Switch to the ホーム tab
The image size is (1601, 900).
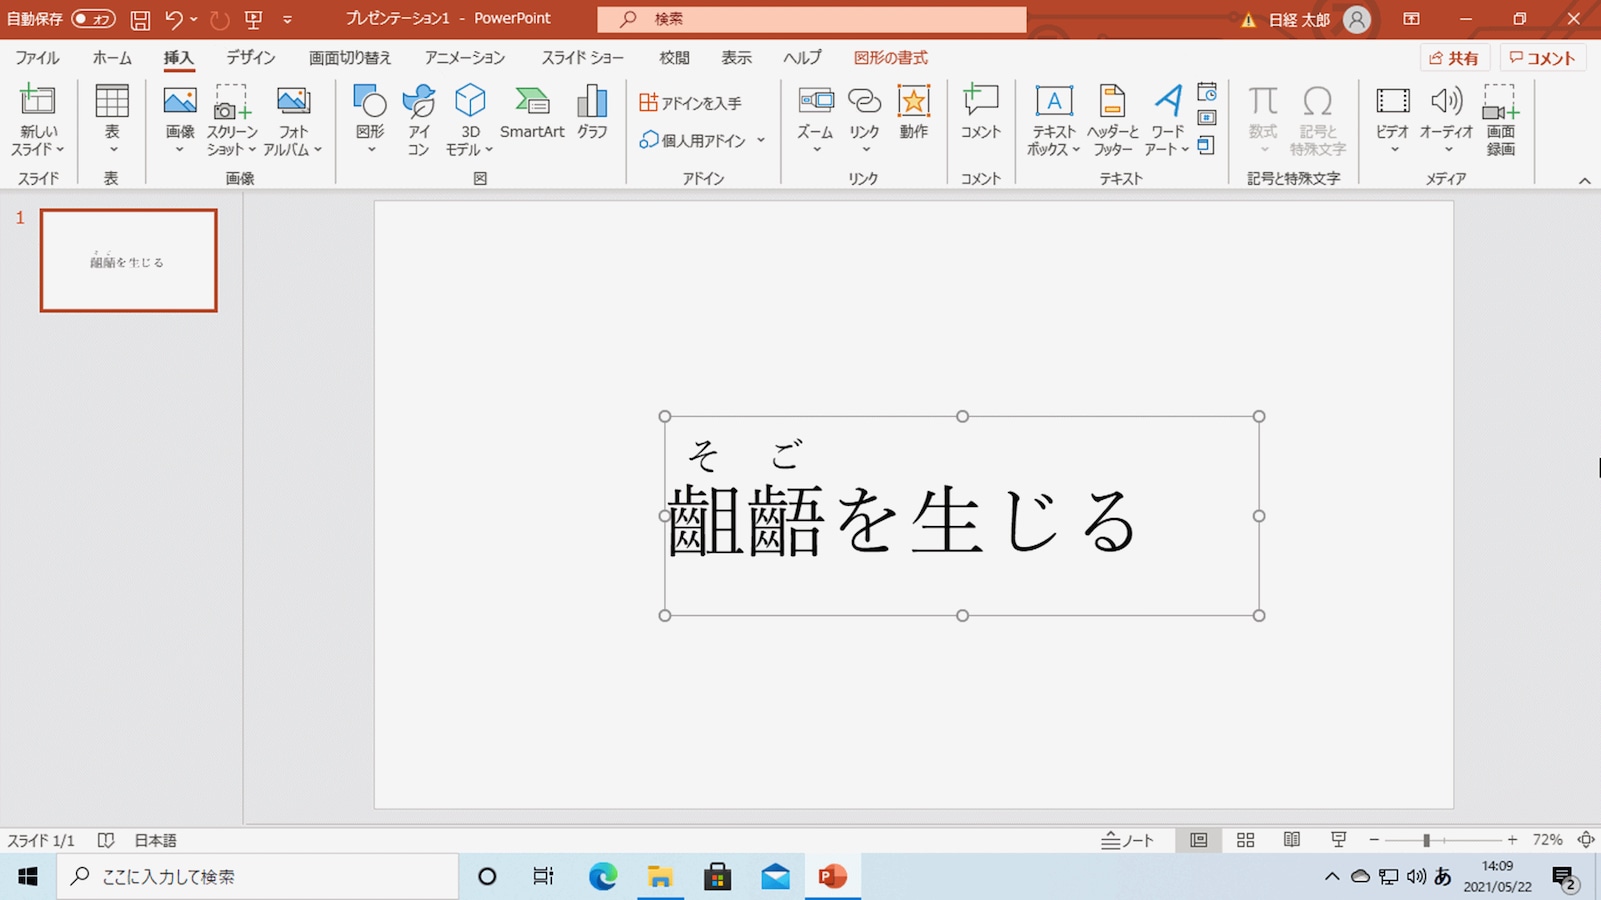(x=112, y=58)
